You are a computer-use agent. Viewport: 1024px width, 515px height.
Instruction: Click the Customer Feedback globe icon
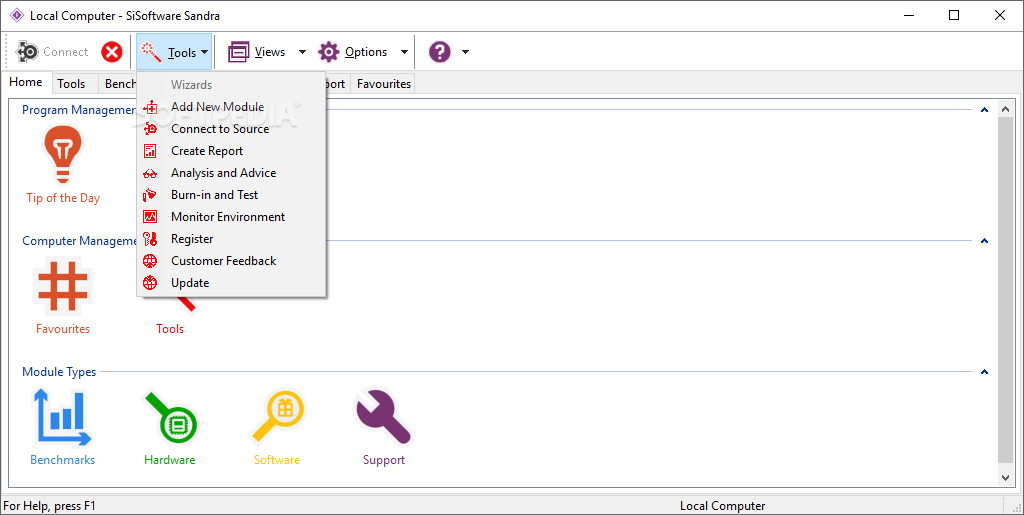click(150, 261)
